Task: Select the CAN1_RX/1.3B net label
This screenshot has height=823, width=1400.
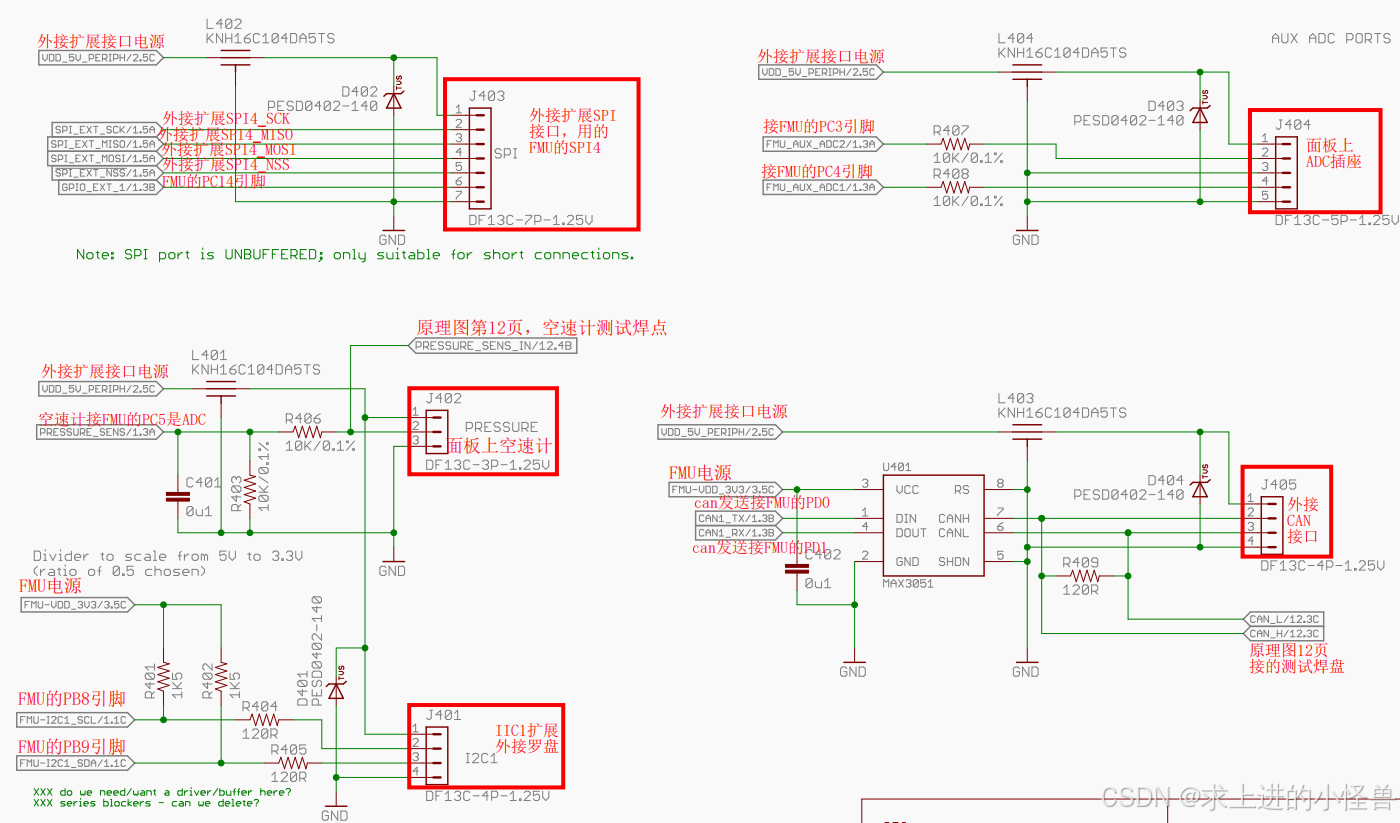Action: [x=739, y=532]
